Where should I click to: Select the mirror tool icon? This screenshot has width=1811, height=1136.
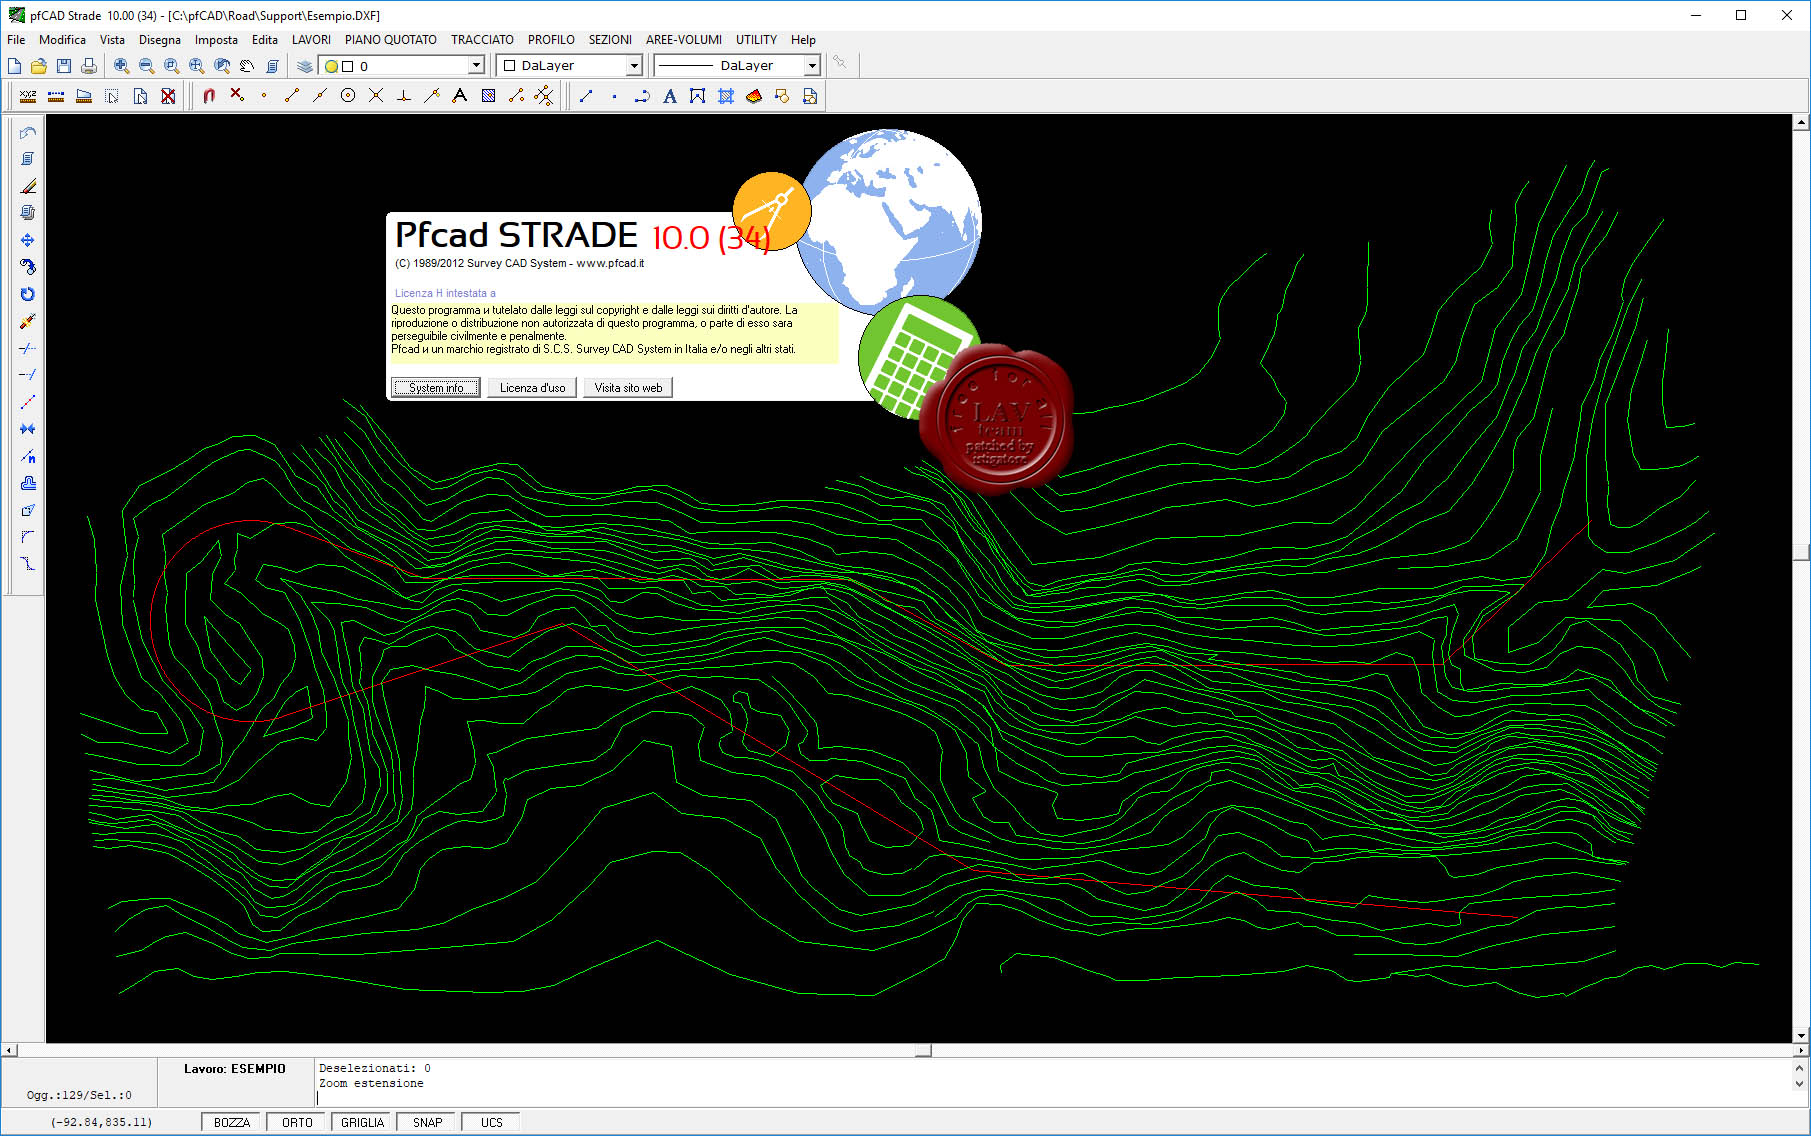[28, 429]
